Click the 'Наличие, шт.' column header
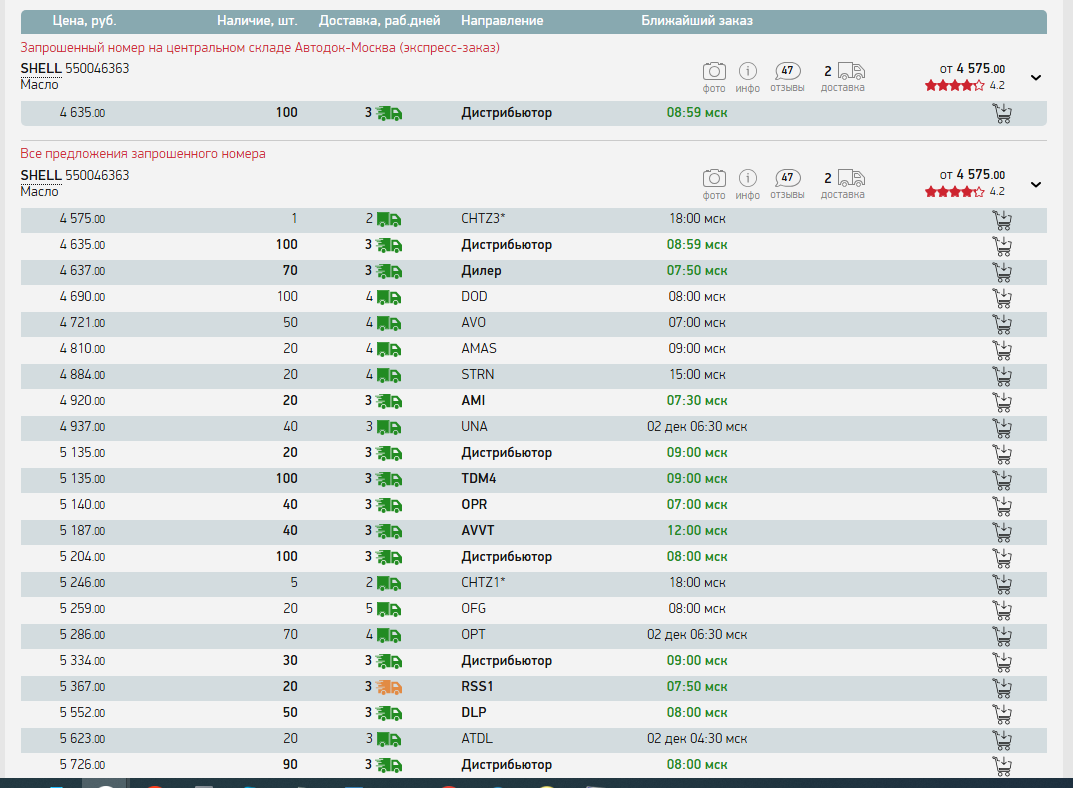This screenshot has width=1073, height=788. pyautogui.click(x=257, y=21)
